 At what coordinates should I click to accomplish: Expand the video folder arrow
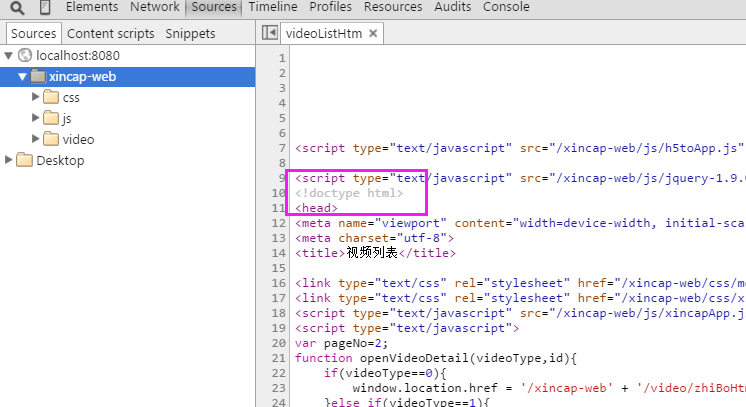(35, 139)
